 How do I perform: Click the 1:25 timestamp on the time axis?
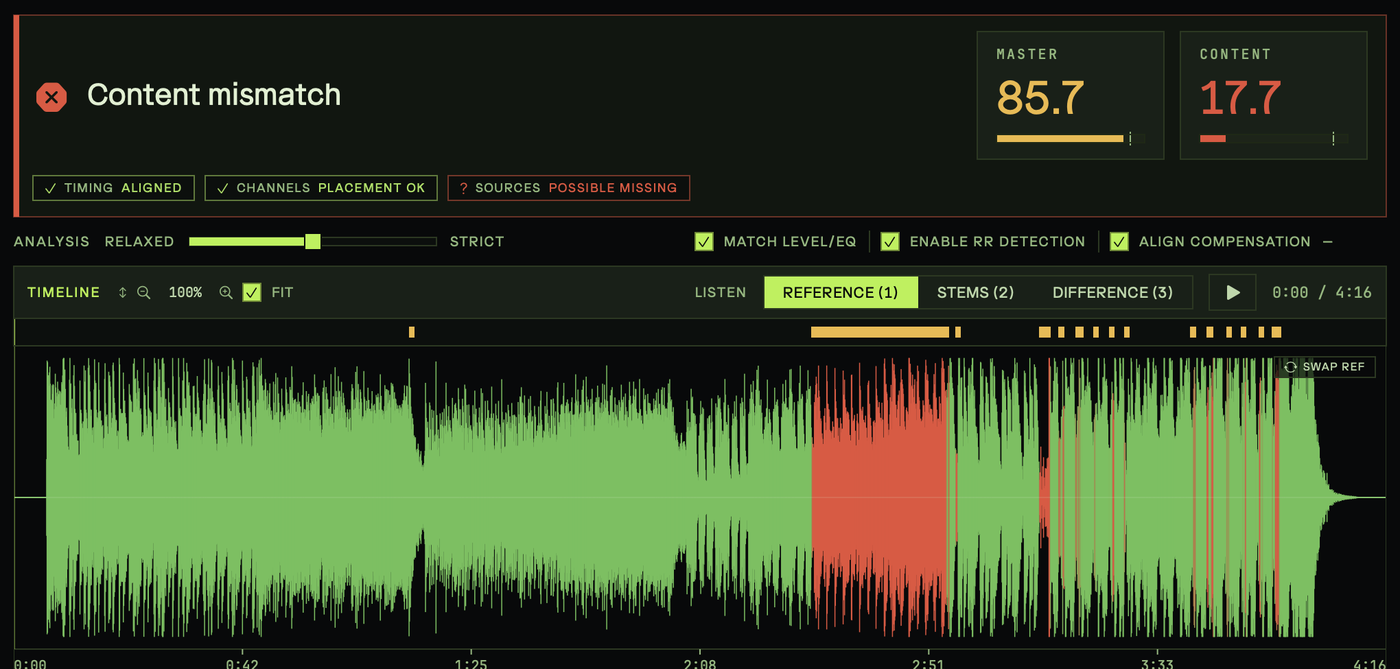point(471,663)
